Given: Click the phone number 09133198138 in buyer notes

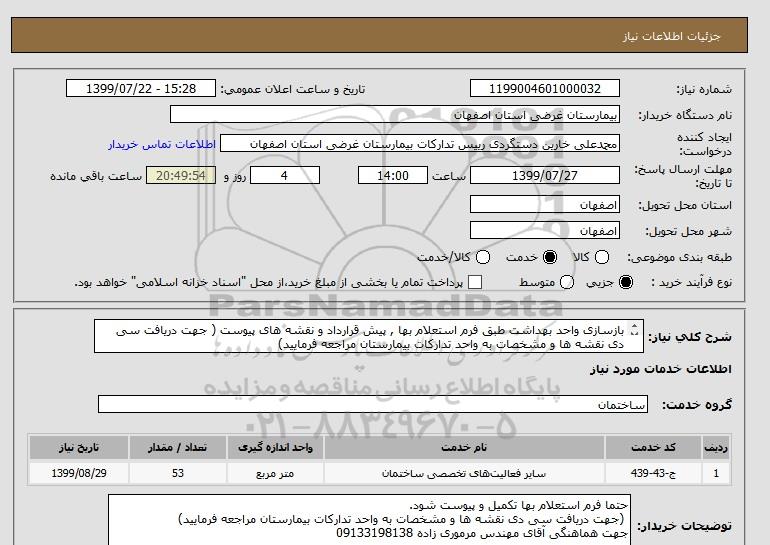Looking at the screenshot, I should (375, 533).
